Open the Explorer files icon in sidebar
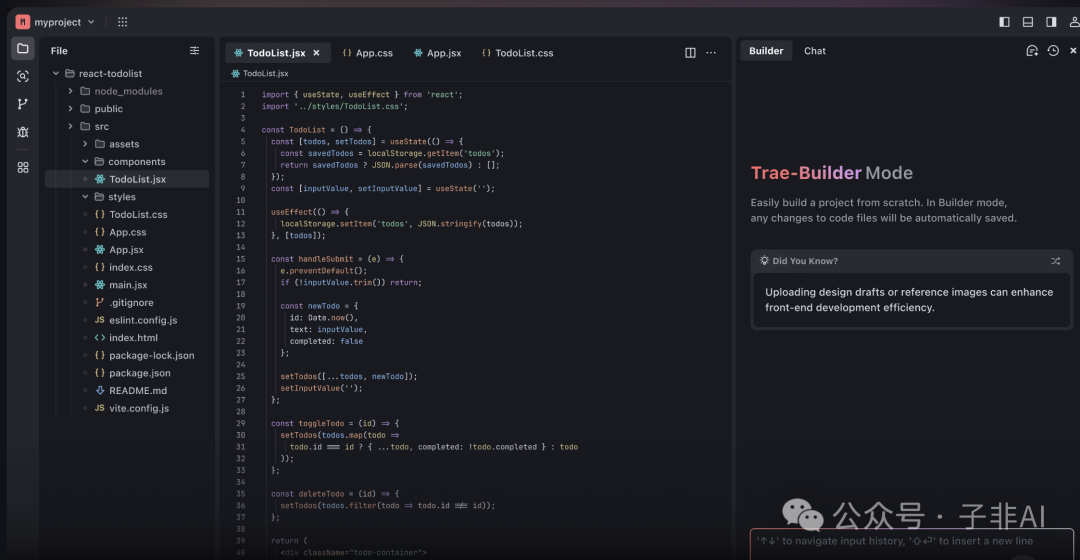 23,48
